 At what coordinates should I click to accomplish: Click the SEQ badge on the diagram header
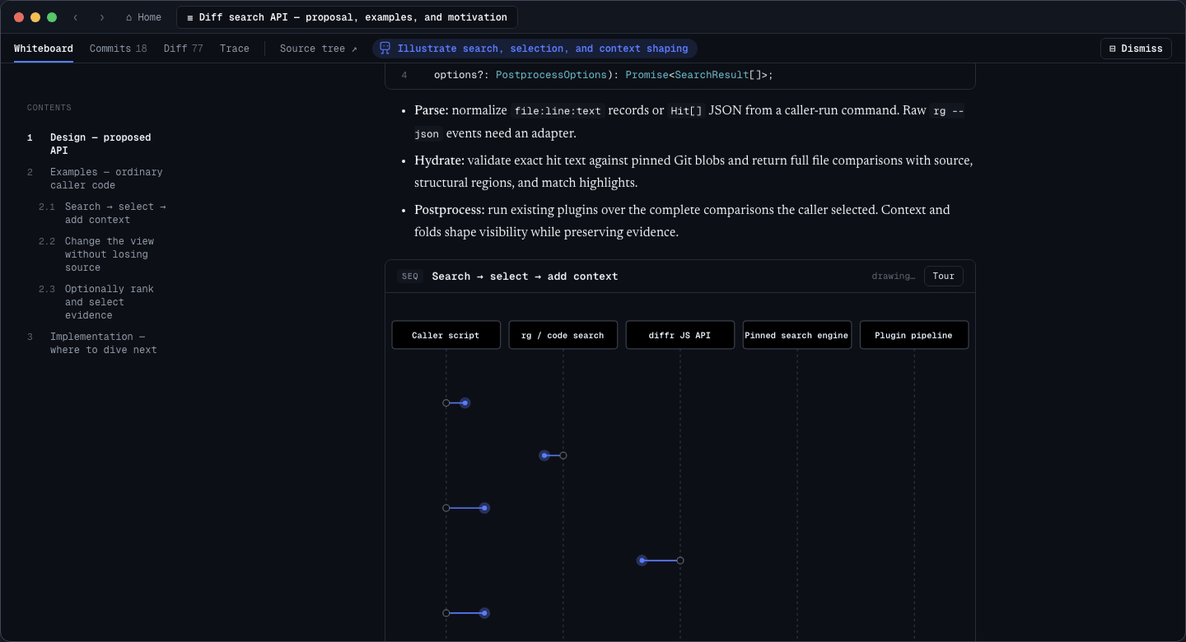[410, 277]
